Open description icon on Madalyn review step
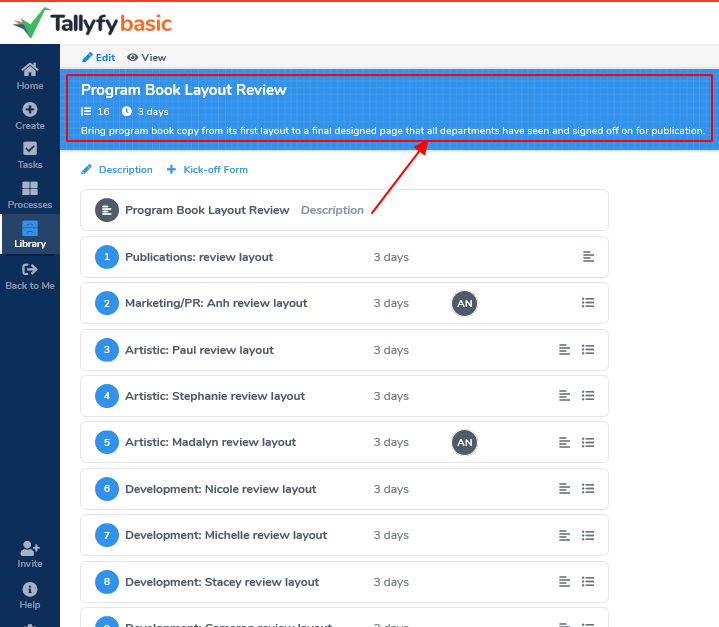 [564, 443]
